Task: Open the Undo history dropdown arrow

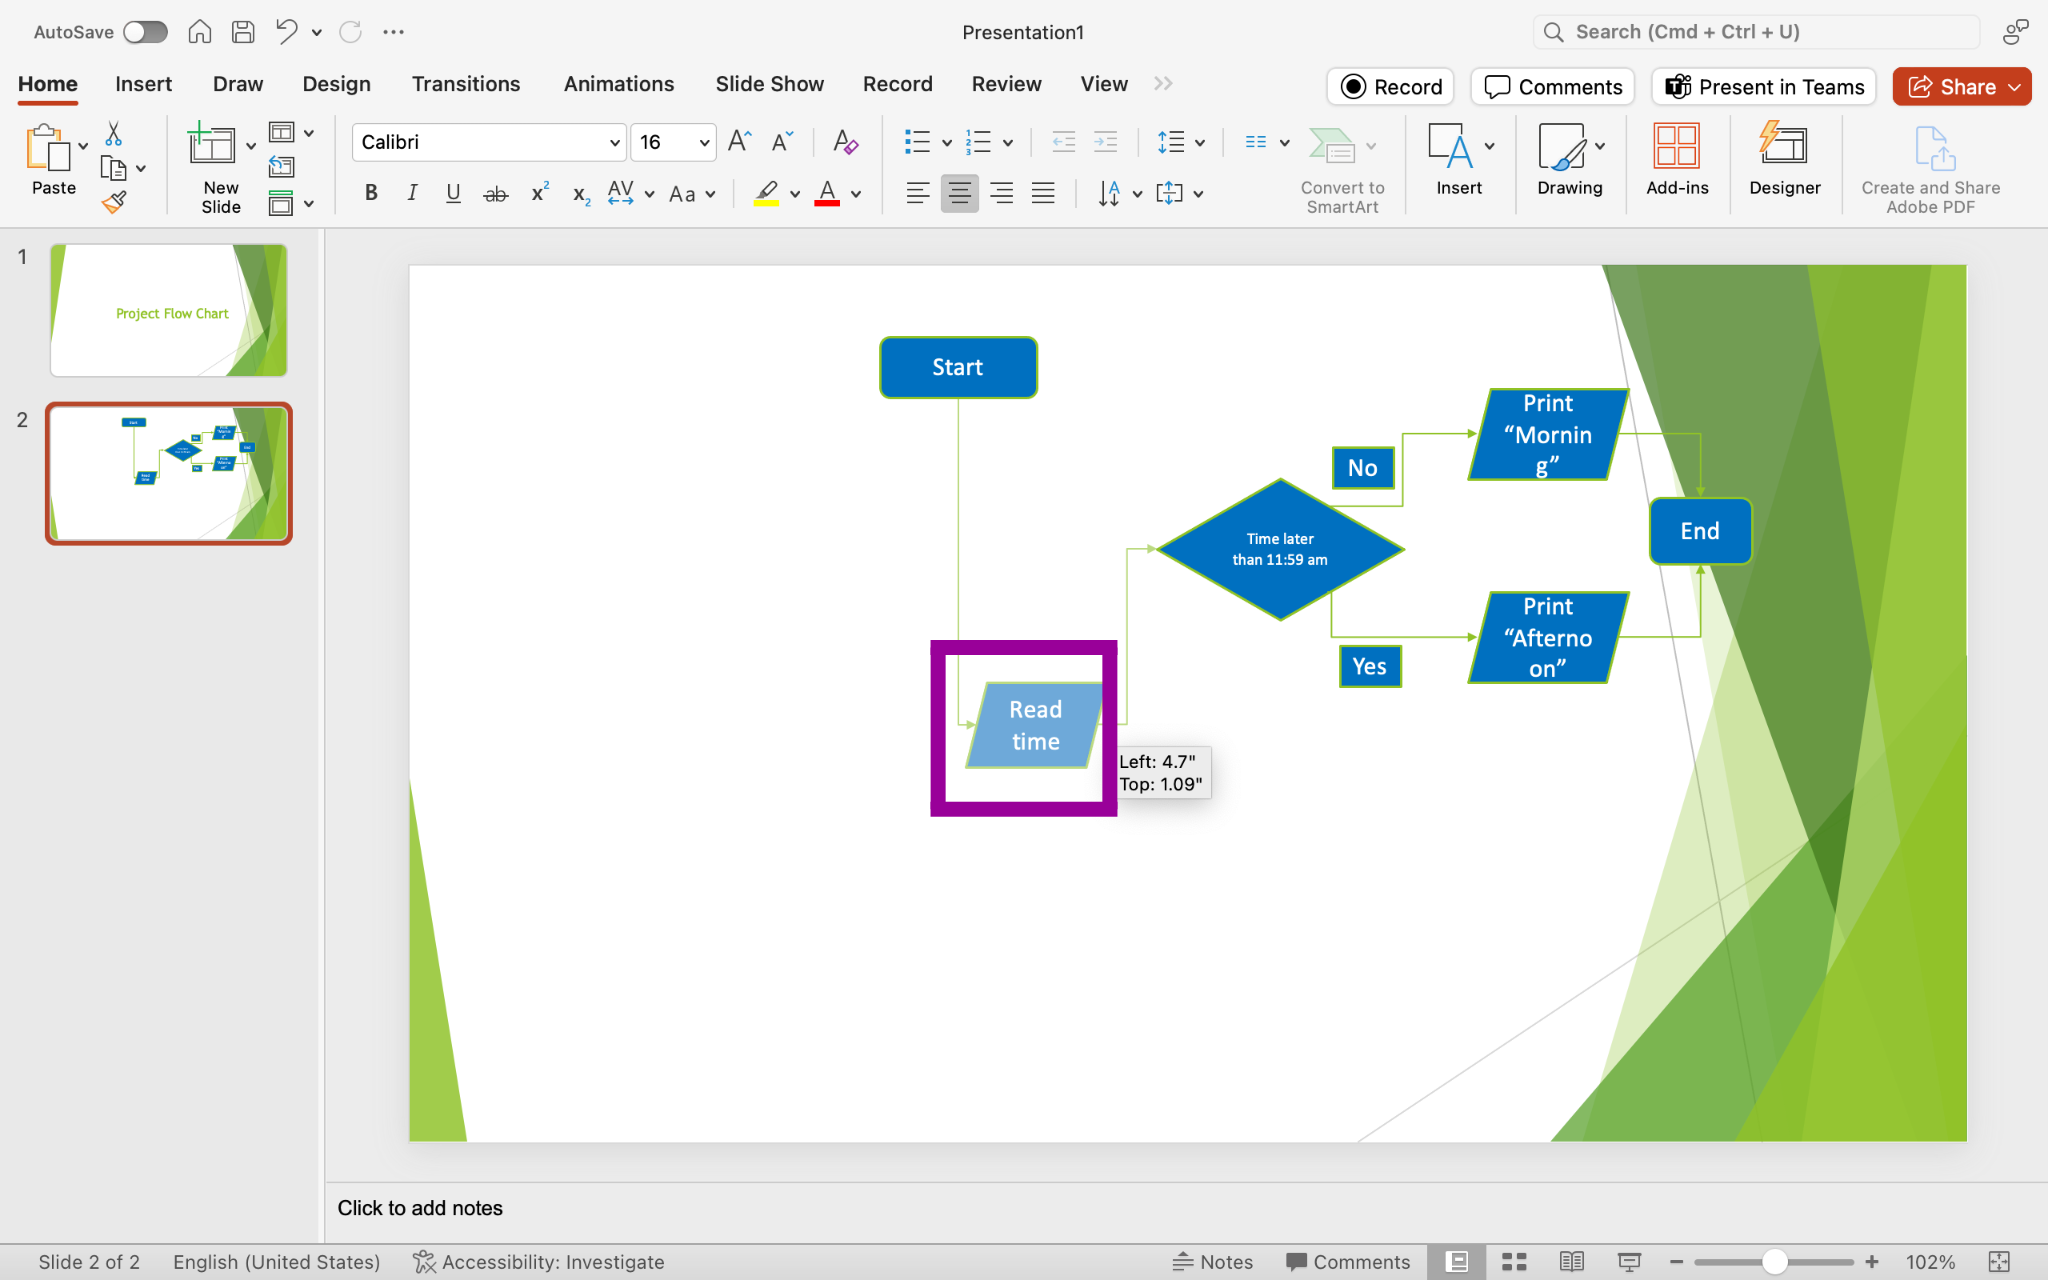Action: point(317,32)
